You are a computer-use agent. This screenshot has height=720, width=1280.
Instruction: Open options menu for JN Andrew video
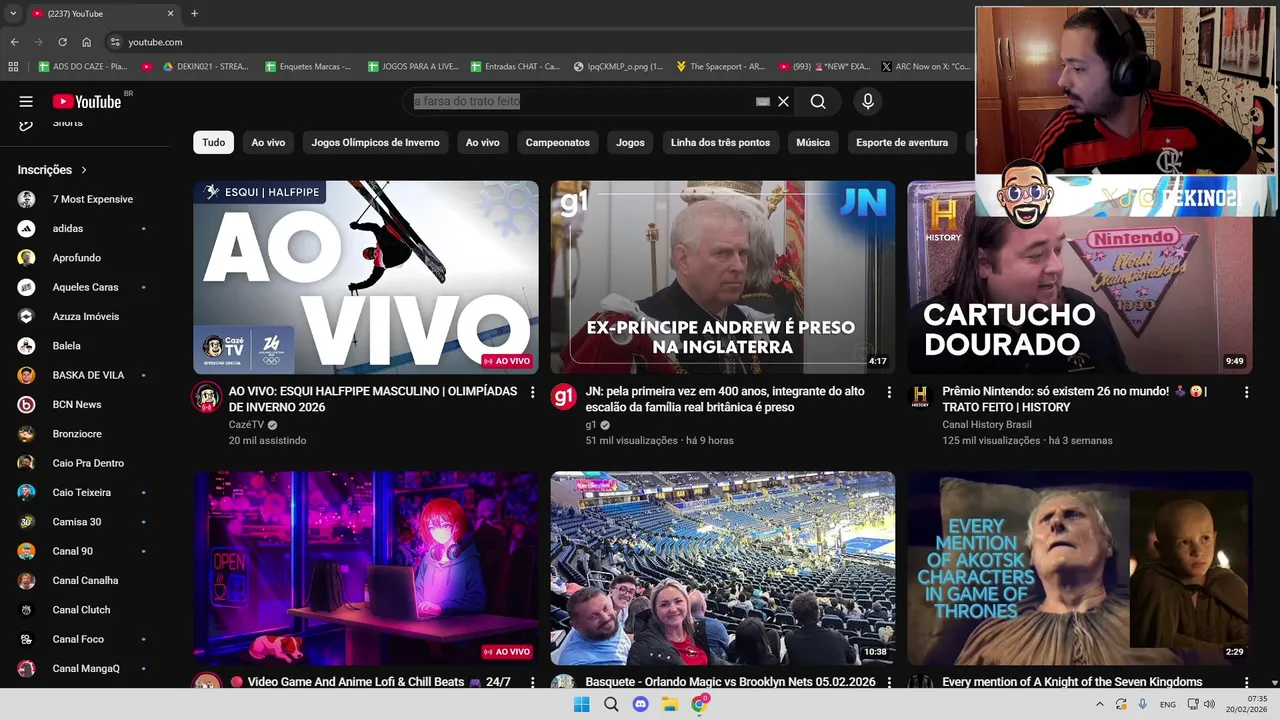(889, 392)
